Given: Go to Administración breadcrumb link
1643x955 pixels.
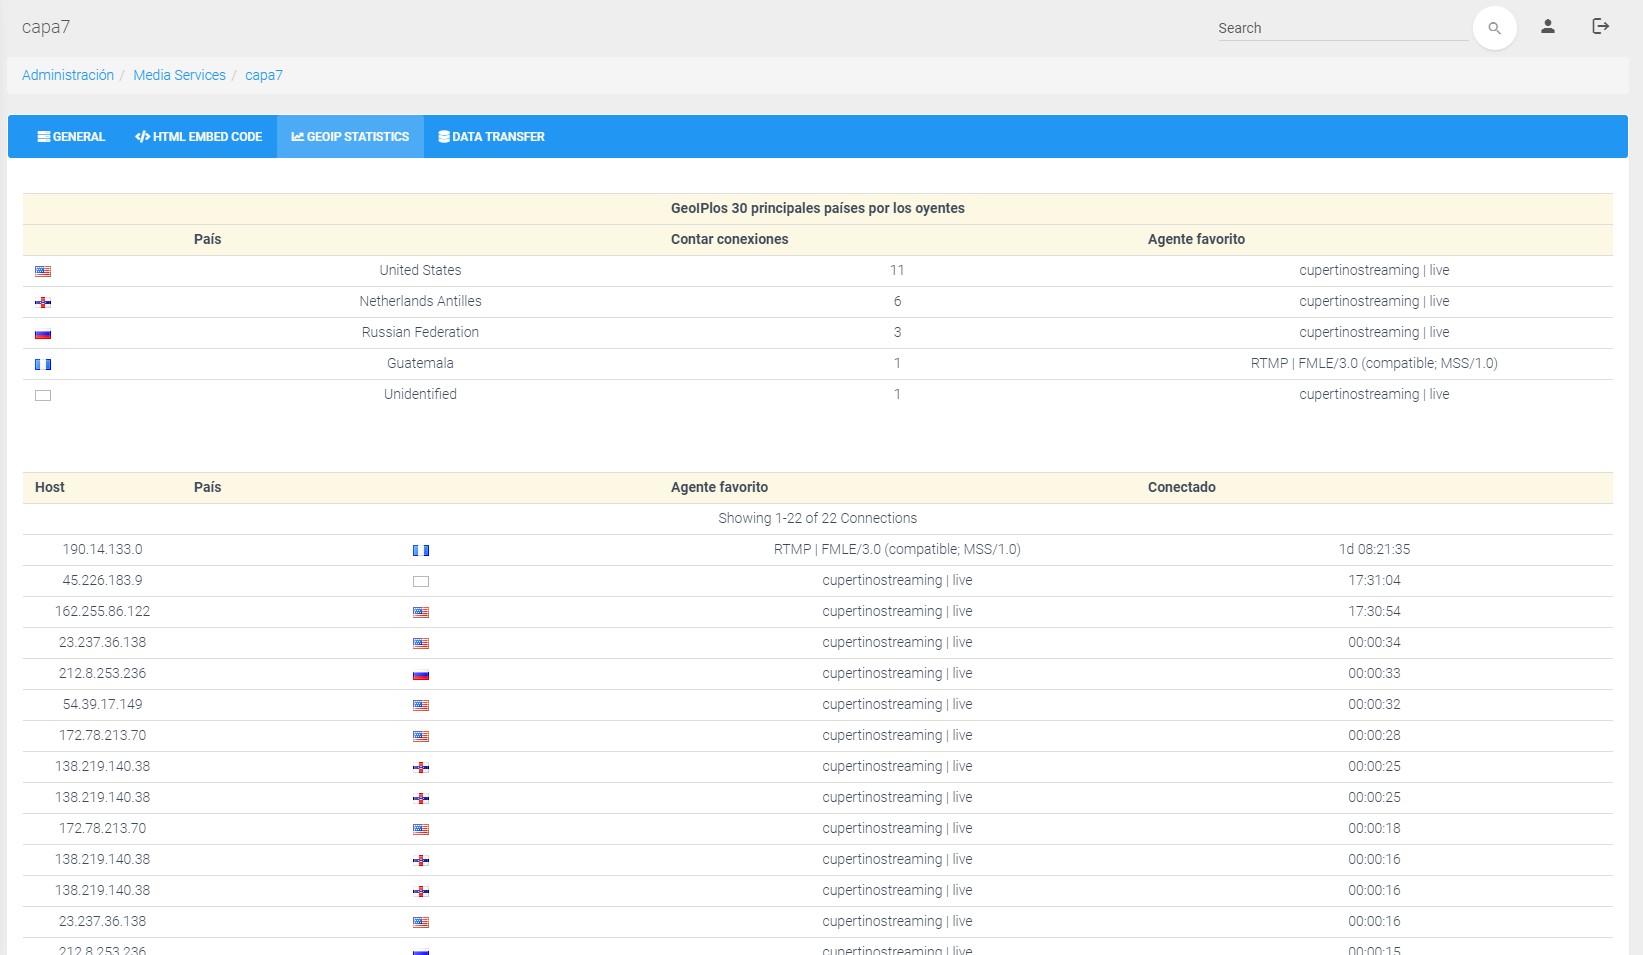Looking at the screenshot, I should click(68, 75).
